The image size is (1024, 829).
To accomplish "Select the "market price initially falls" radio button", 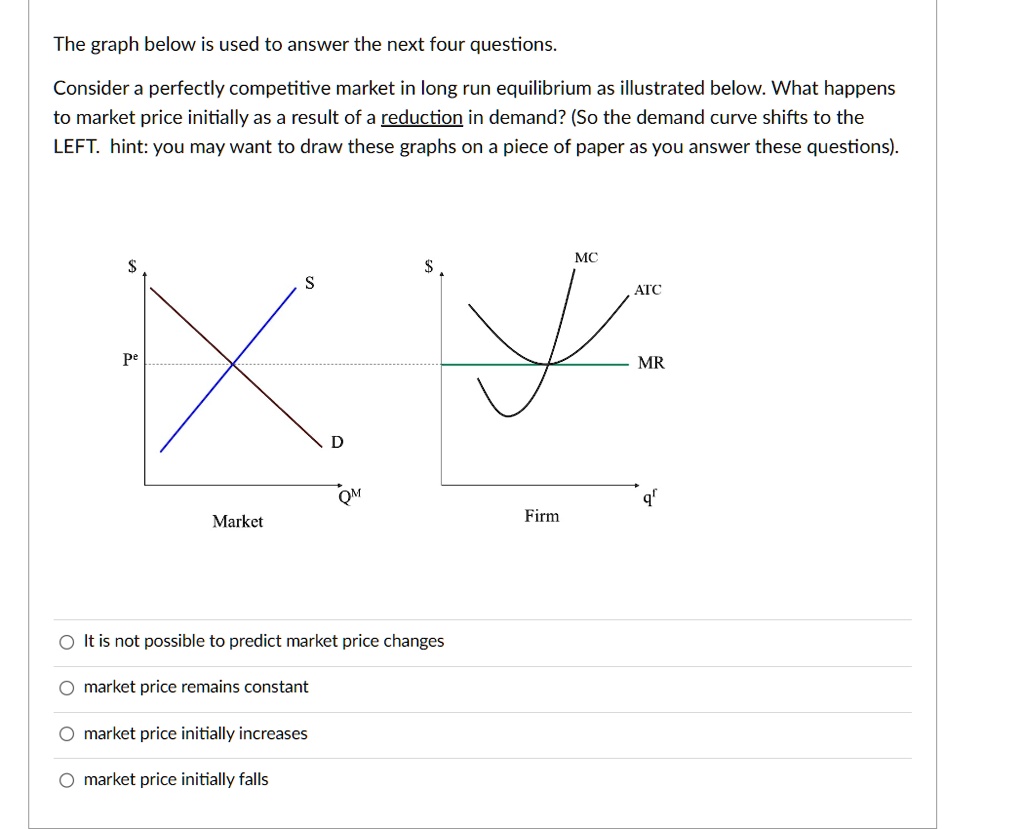I will pos(67,779).
